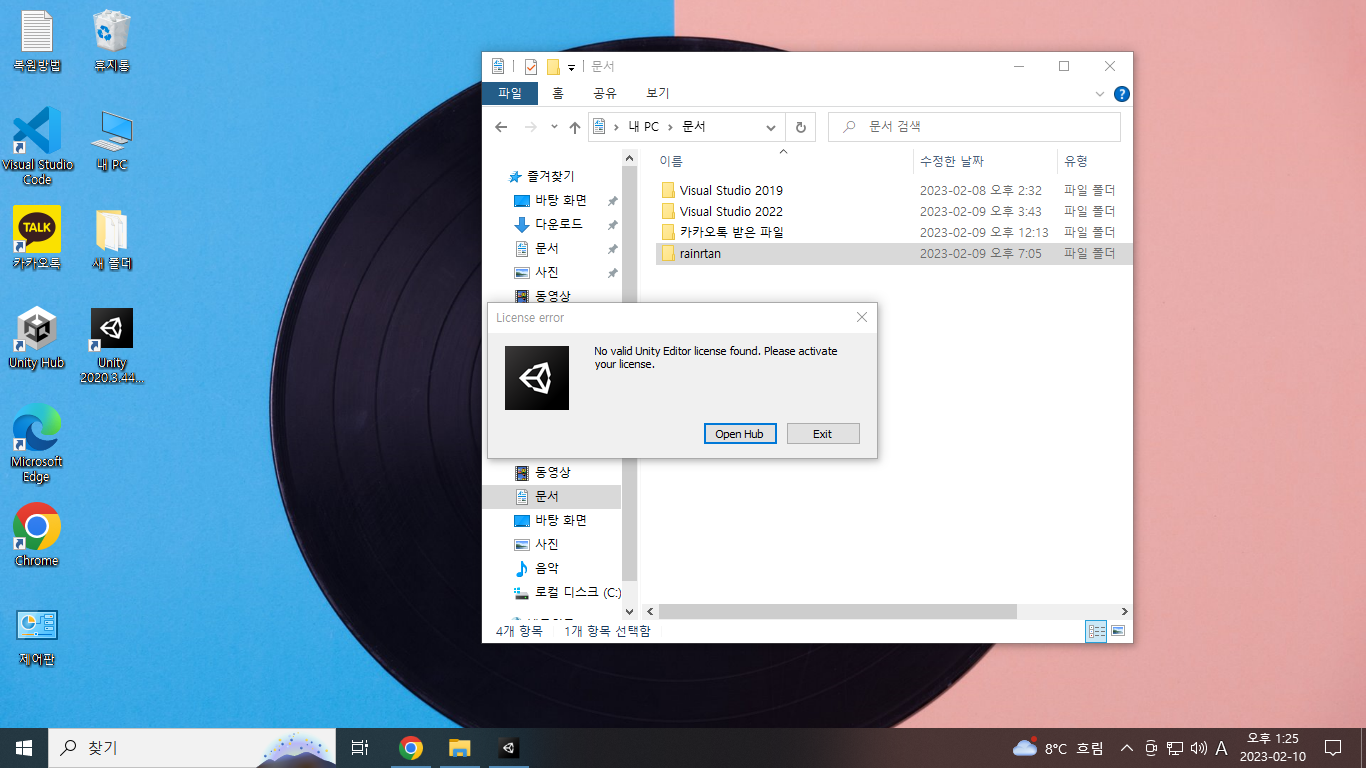Select Chrome desktop shortcut
This screenshot has height=768, width=1366.
click(37, 535)
